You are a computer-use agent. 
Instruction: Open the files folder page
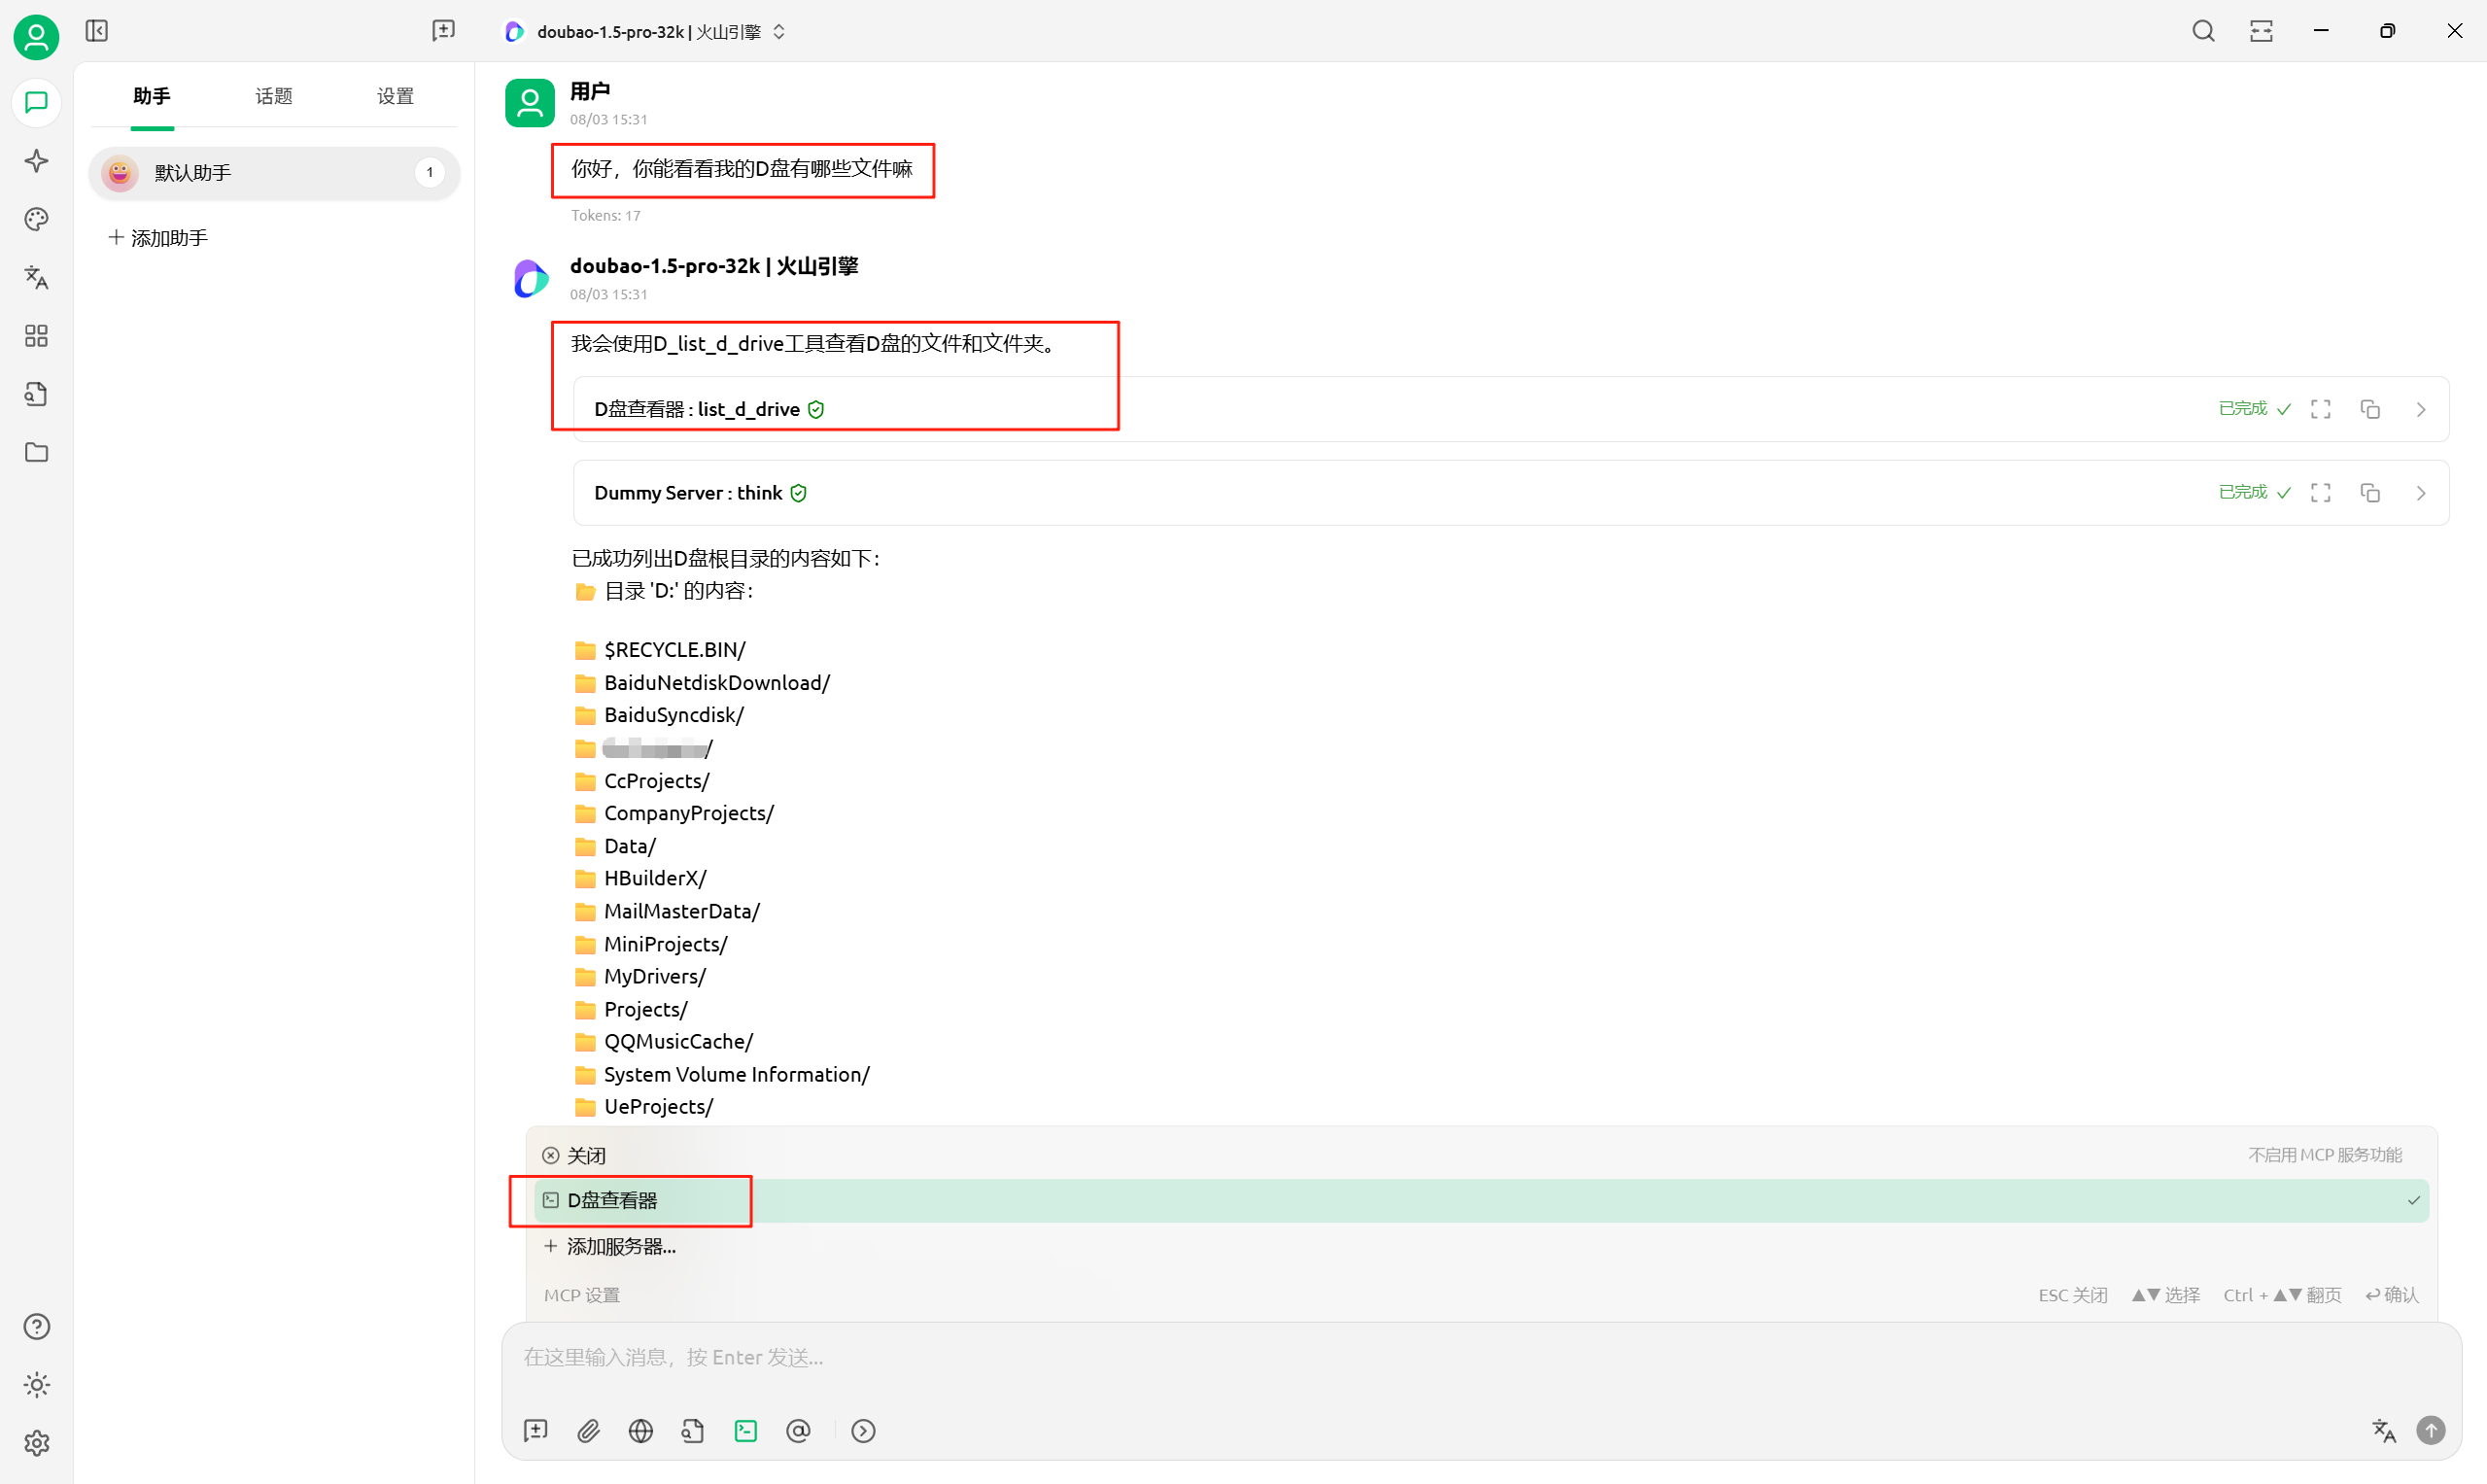pos(36,452)
